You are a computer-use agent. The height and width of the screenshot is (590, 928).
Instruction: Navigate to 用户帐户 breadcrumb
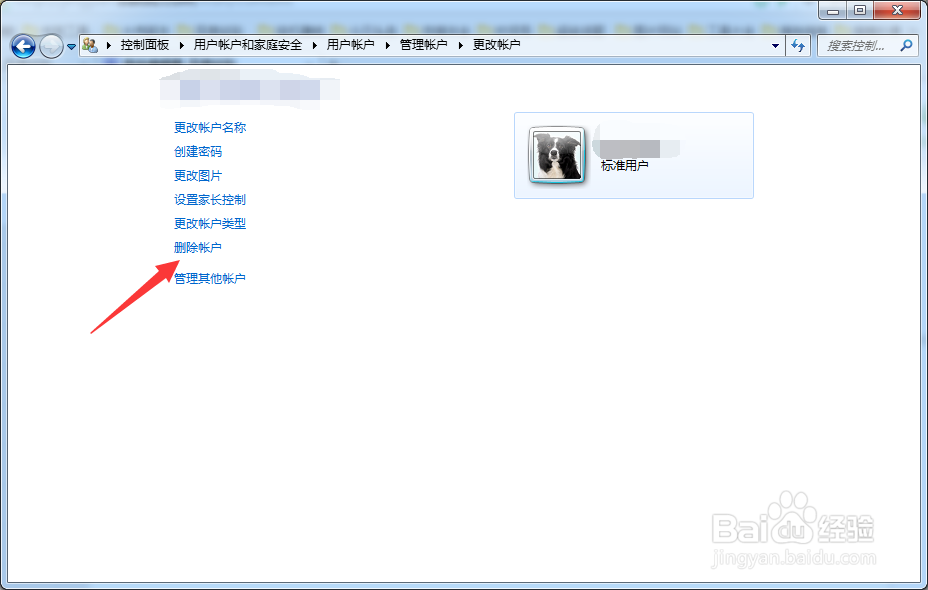click(x=350, y=45)
